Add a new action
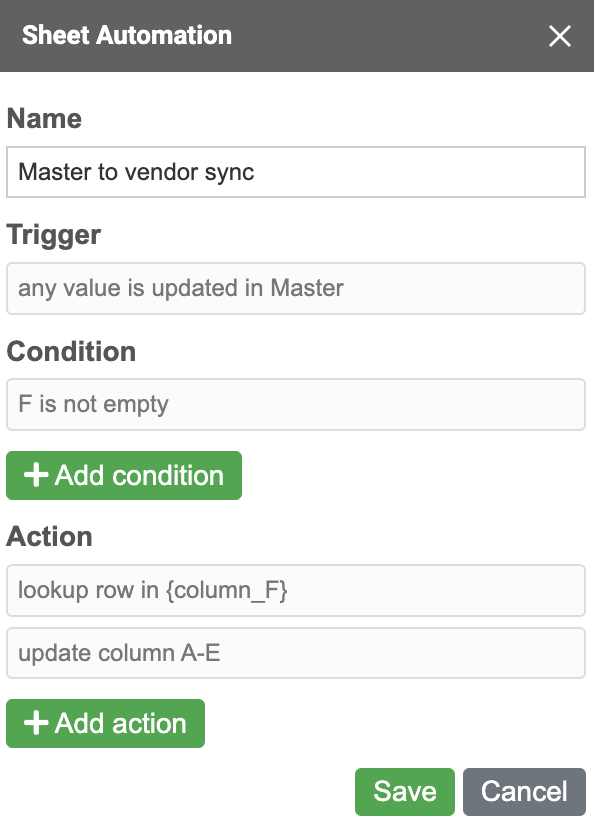Viewport: 594px width, 828px height. click(106, 723)
